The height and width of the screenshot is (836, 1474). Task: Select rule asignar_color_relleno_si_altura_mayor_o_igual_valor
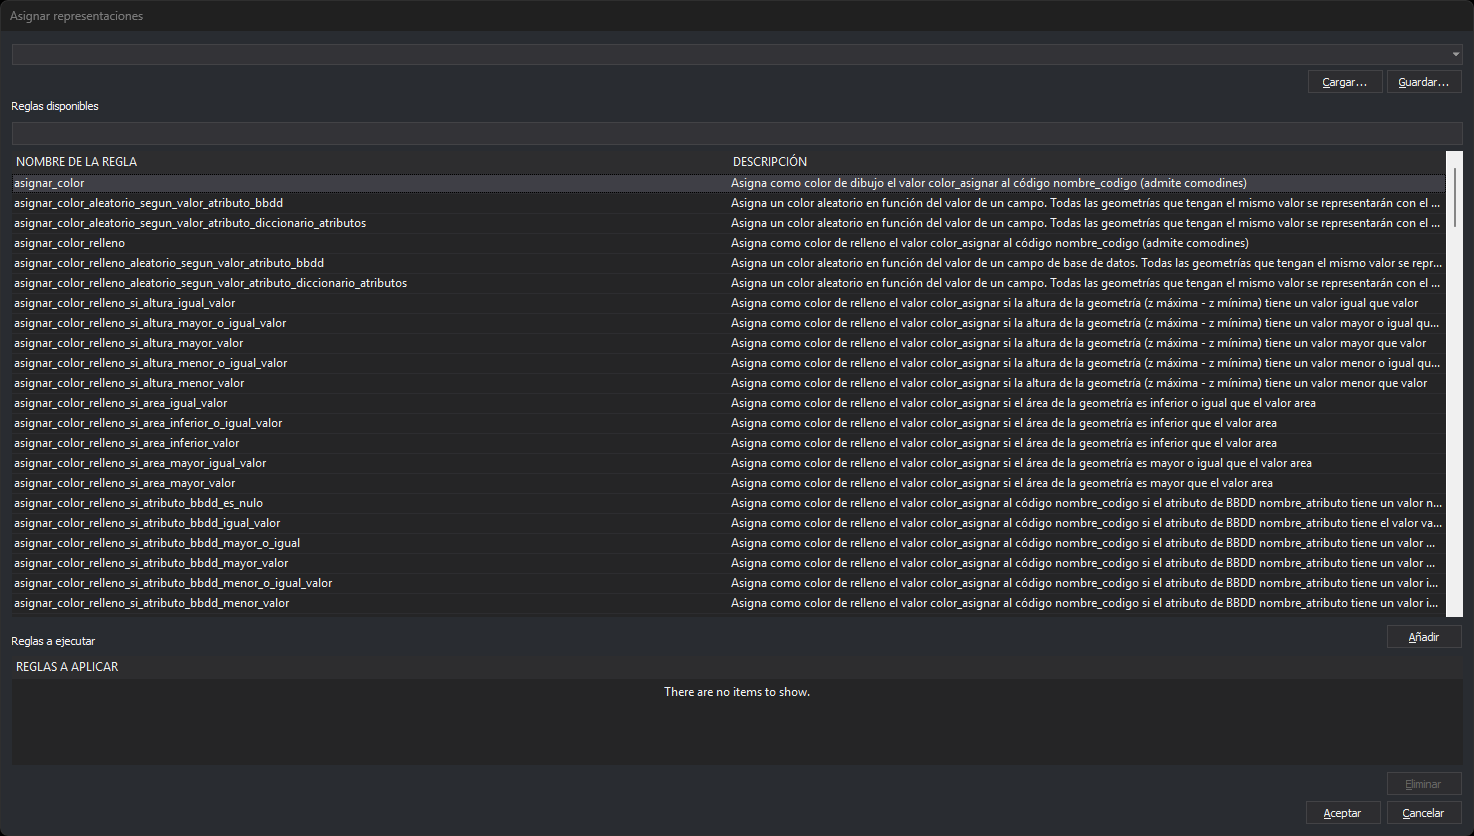tap(729, 323)
